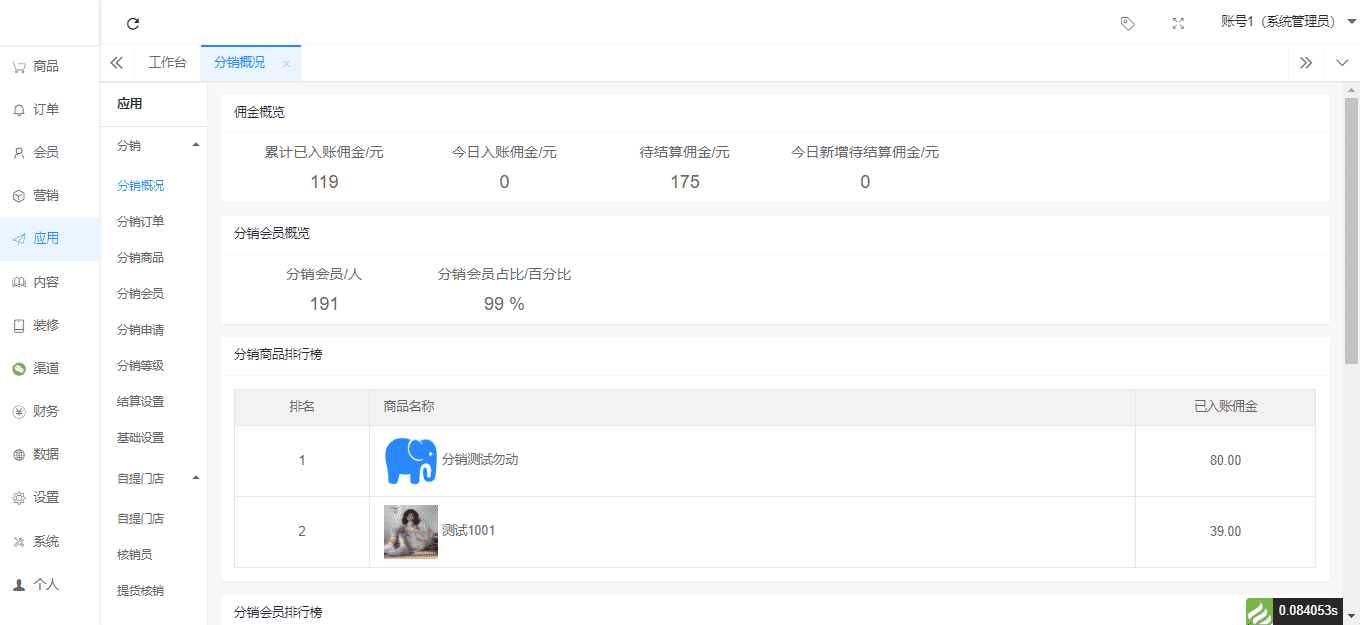Click the vertical scrollbar on the right
Screen dimensions: 1360x625
(x=1351, y=230)
